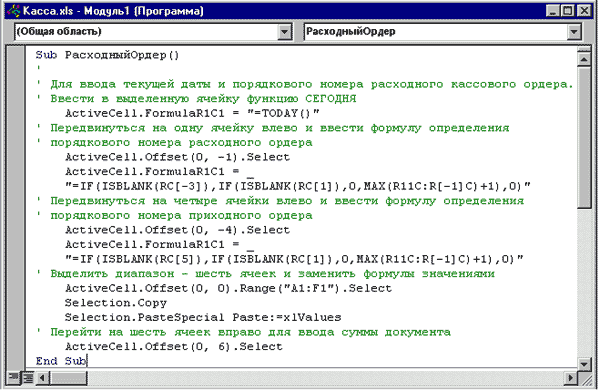The image size is (600, 391).
Task: Expand the РасходныйОрдер procedure dropdown arrow
Action: (x=574, y=32)
